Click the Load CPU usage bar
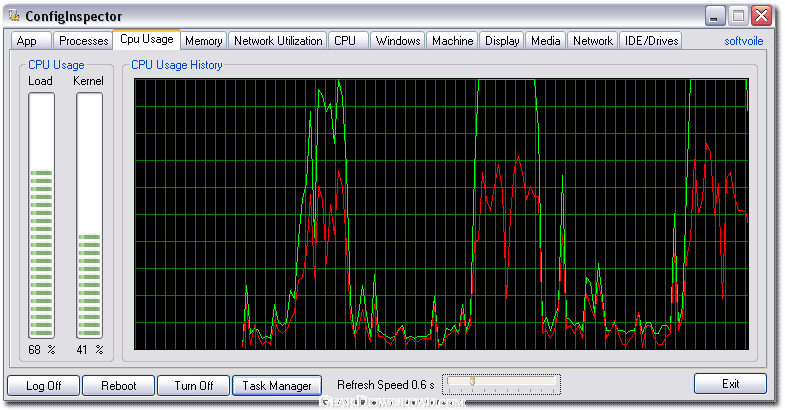This screenshot has height=410, width=785. pos(42,216)
